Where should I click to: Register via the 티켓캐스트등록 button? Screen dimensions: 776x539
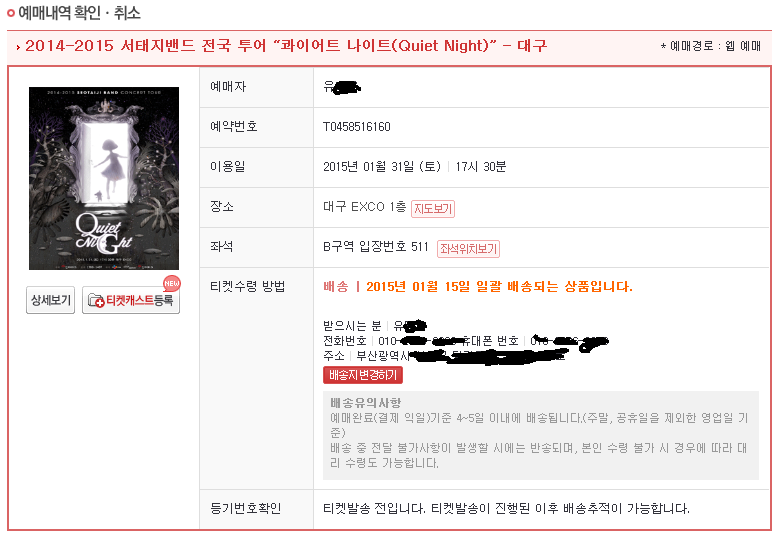click(x=131, y=300)
